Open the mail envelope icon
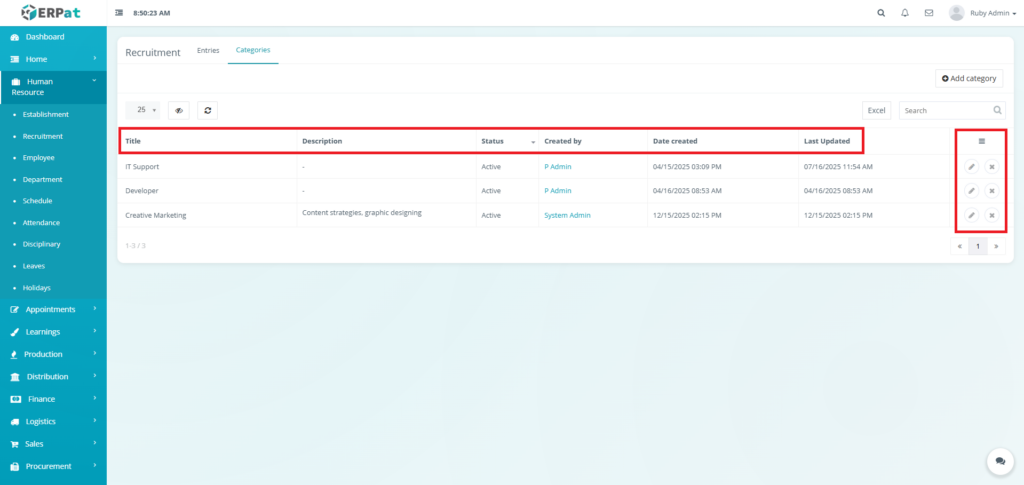Image resolution: width=1024 pixels, height=485 pixels. (x=929, y=13)
